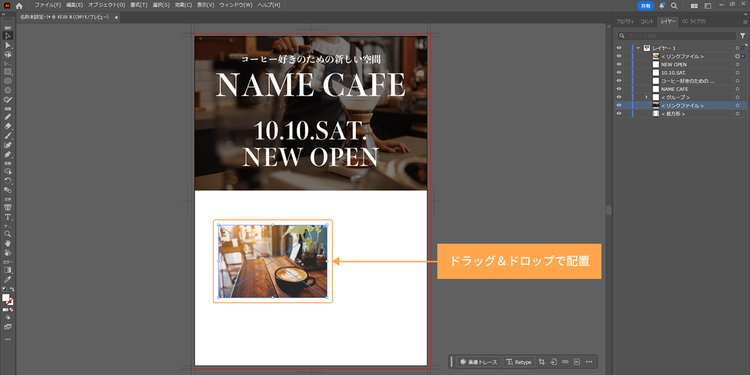
Task: Hide the NEW OPEN layer item
Action: [619, 65]
